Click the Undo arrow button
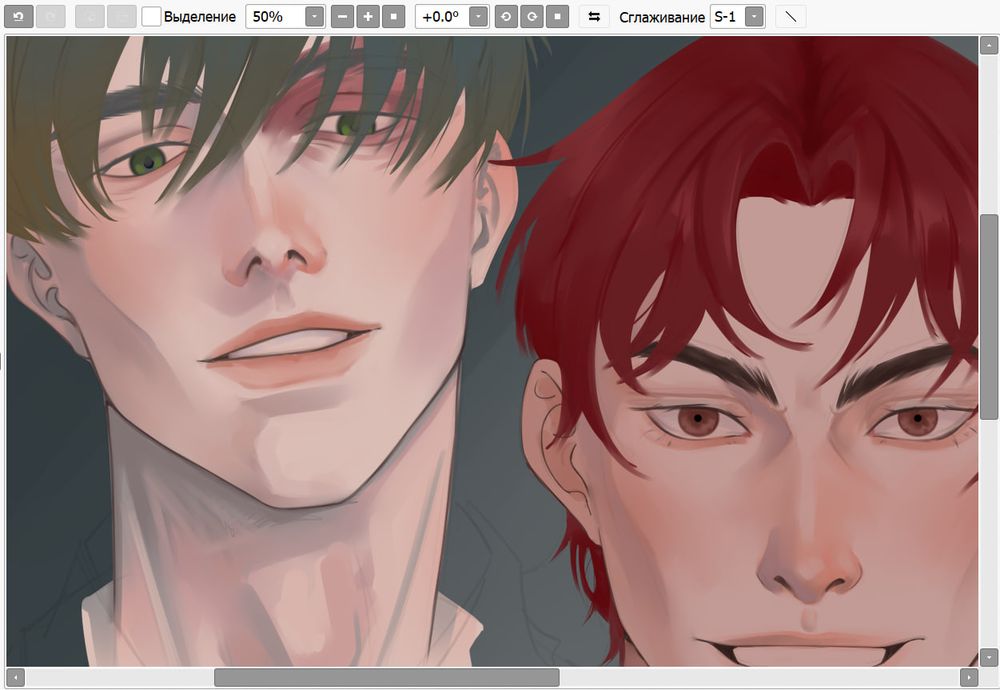Image resolution: width=1000 pixels, height=690 pixels. (x=18, y=17)
